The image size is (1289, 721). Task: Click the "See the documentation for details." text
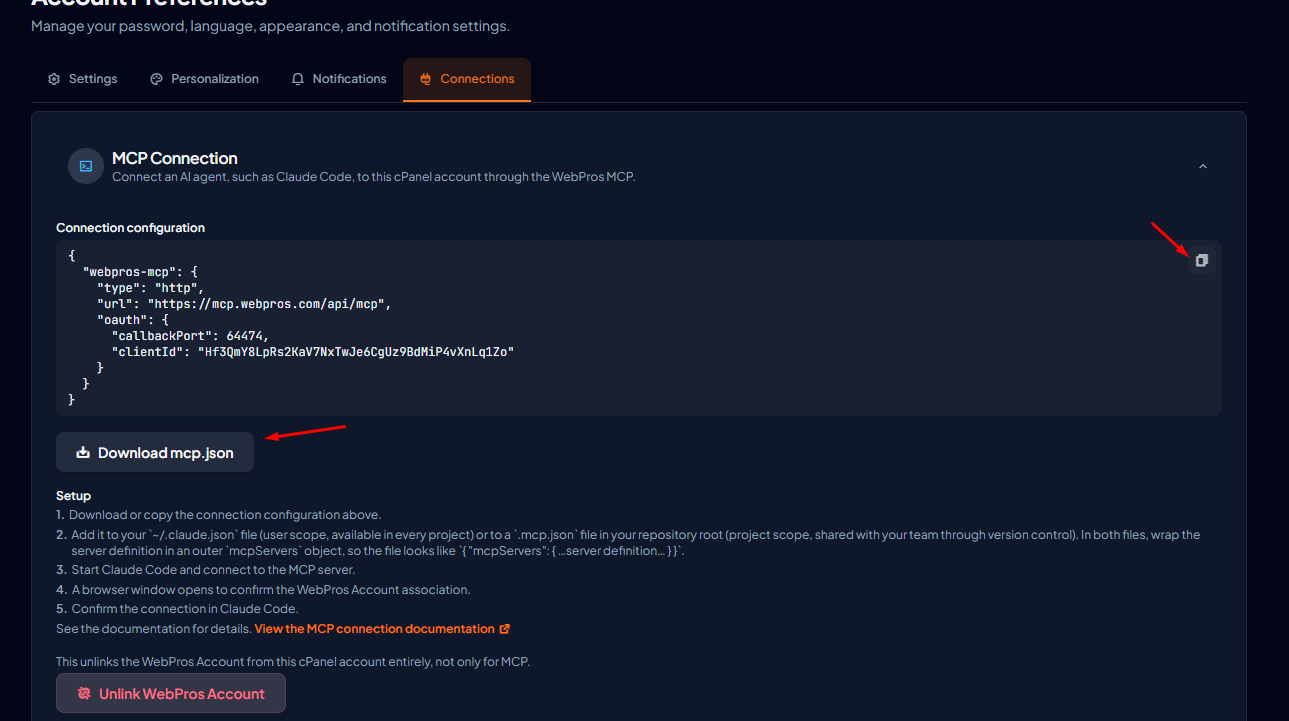coord(153,629)
